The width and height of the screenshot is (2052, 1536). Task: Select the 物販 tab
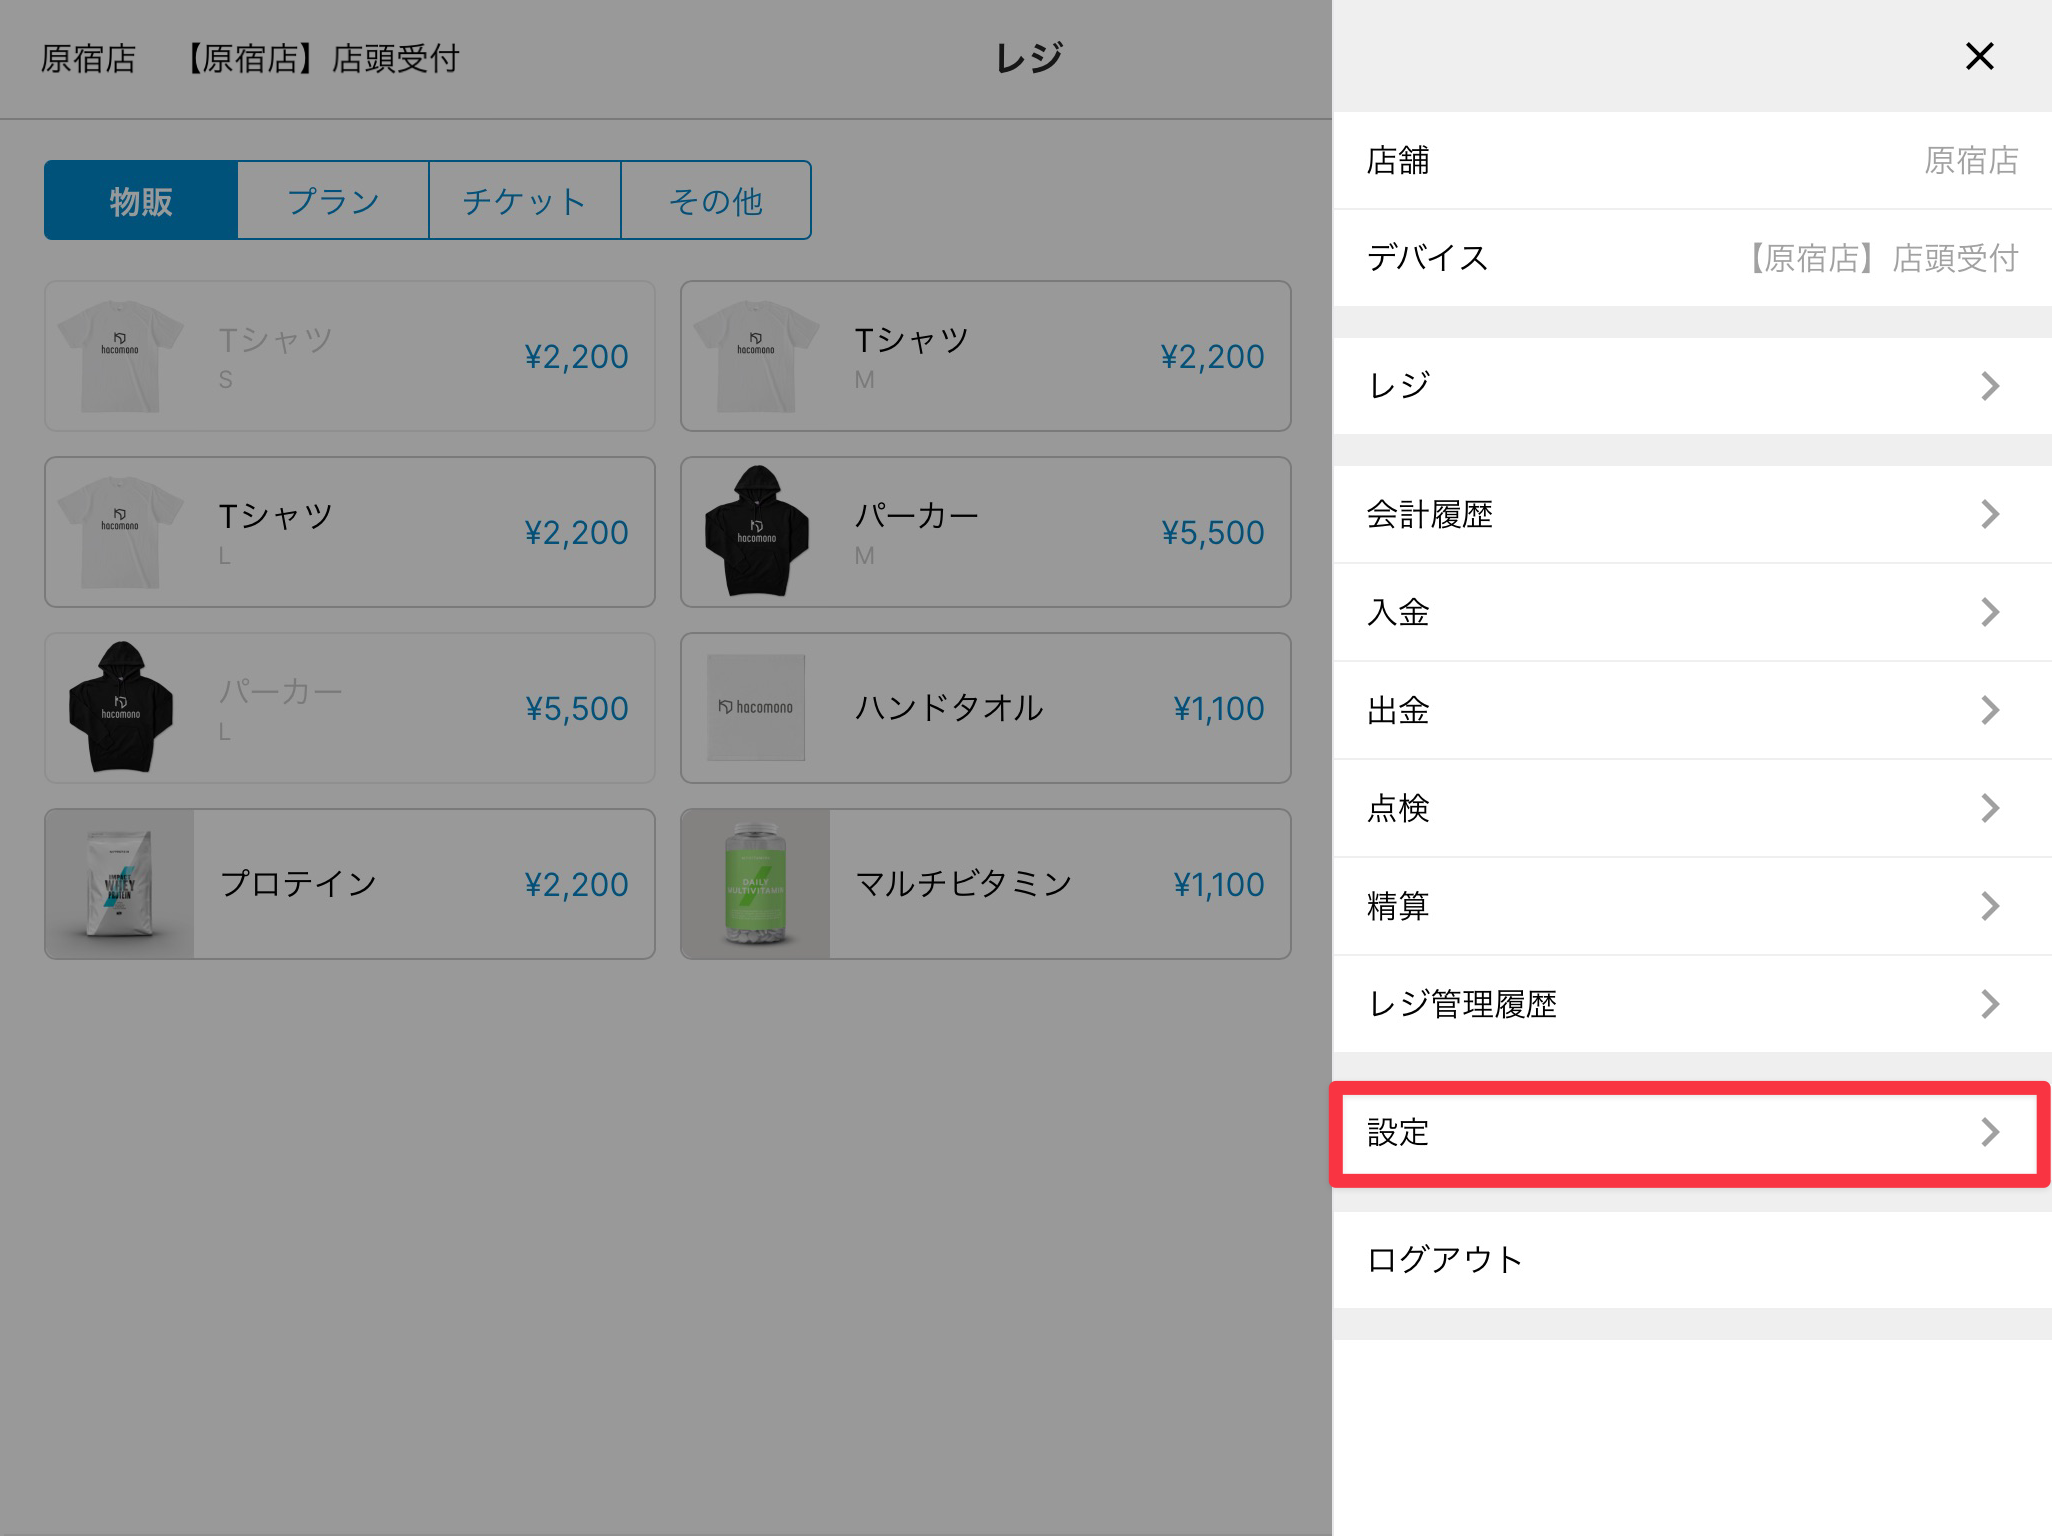coord(141,201)
